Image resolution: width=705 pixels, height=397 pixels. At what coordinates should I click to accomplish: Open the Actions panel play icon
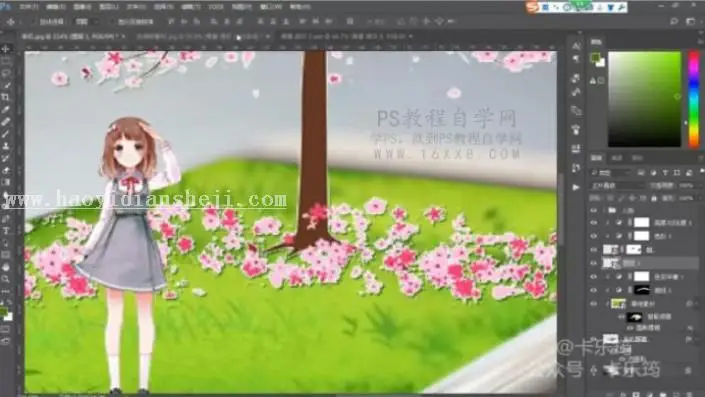[x=576, y=187]
